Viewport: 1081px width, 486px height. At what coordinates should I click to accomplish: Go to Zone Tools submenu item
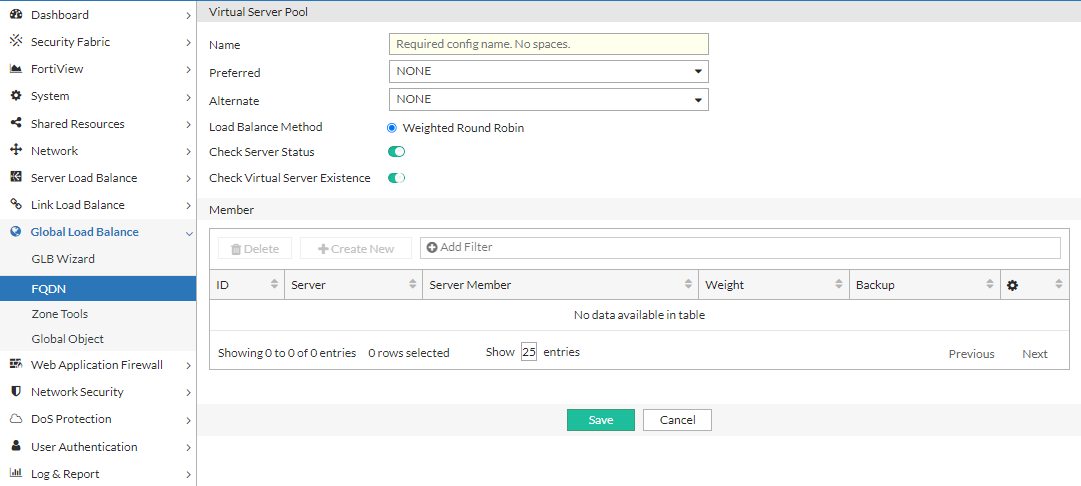60,314
